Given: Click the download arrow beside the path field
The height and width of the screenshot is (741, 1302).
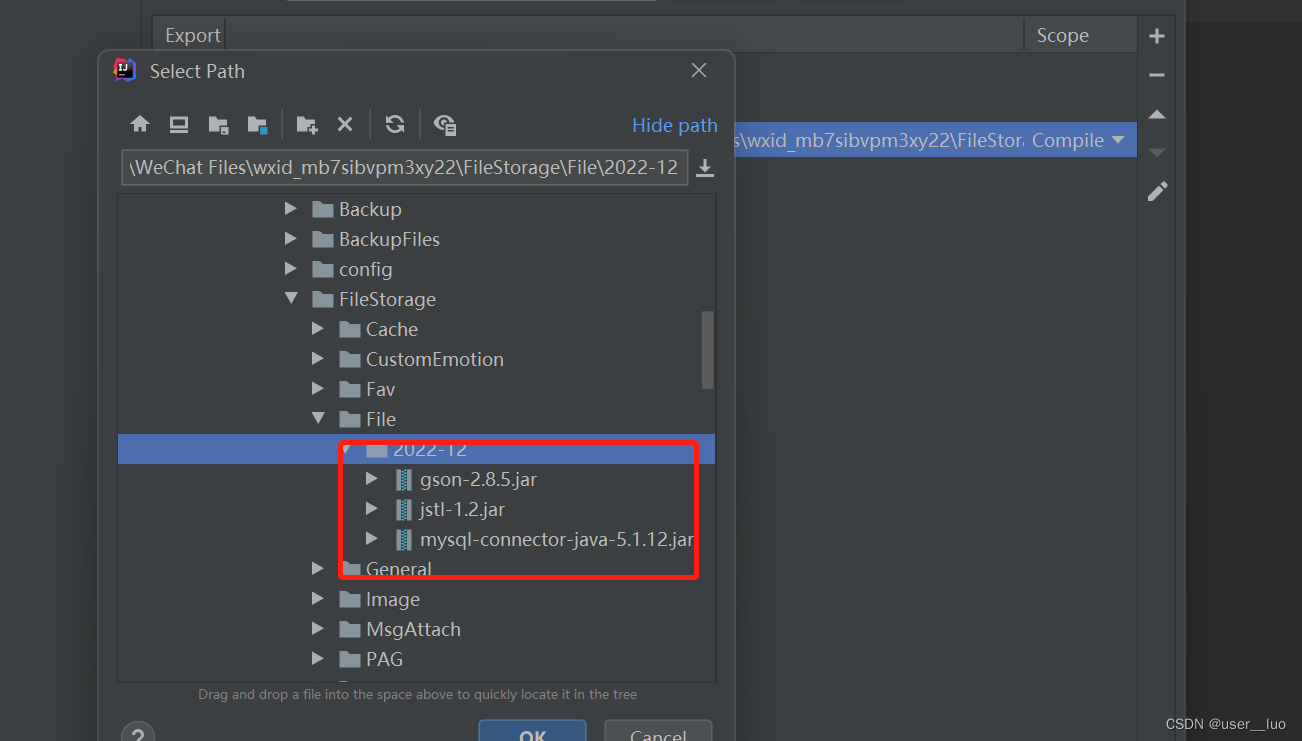Looking at the screenshot, I should pyautogui.click(x=704, y=167).
